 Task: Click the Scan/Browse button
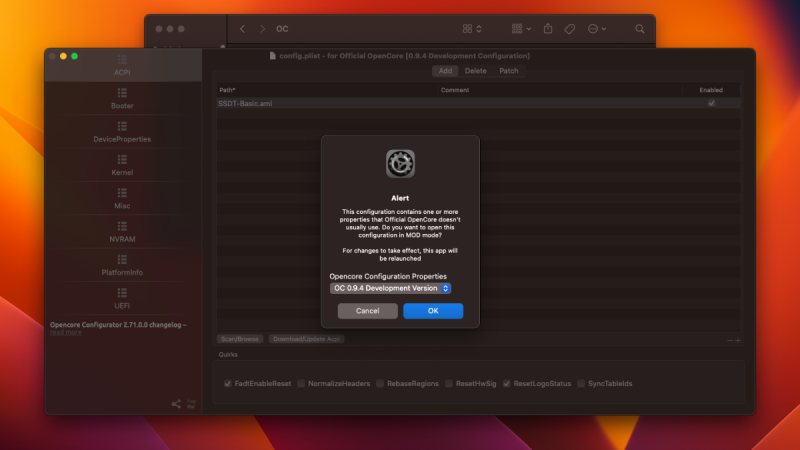coord(240,339)
